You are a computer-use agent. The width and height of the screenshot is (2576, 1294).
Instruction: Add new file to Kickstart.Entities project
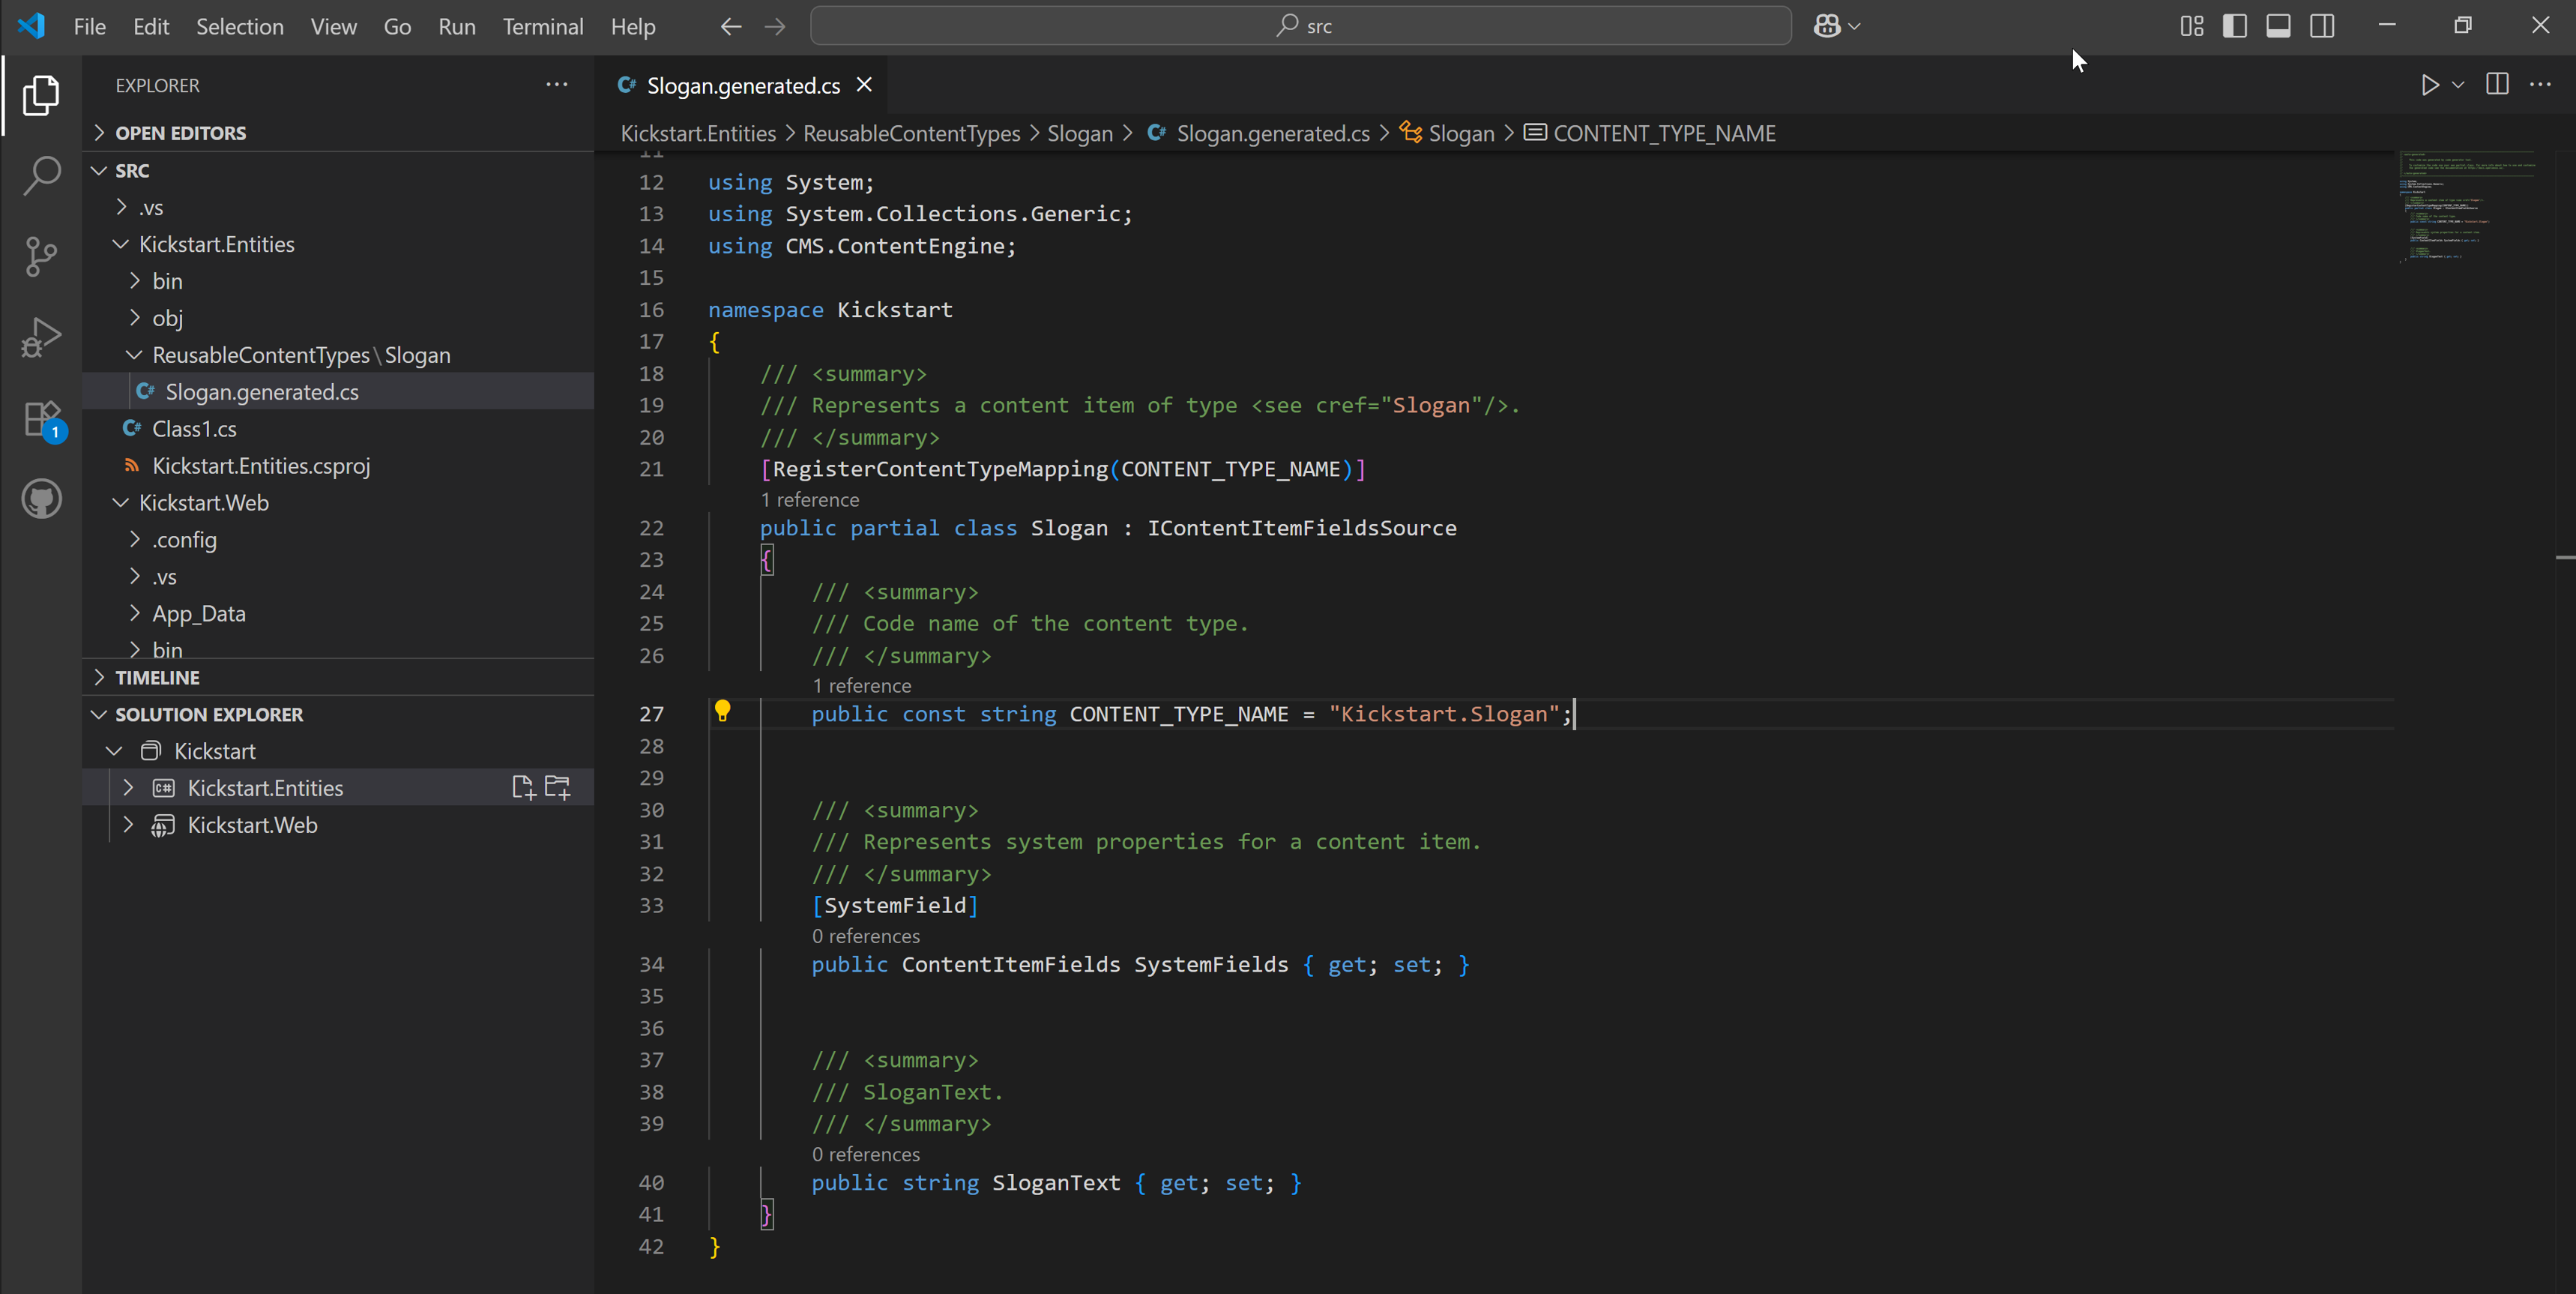(x=523, y=788)
